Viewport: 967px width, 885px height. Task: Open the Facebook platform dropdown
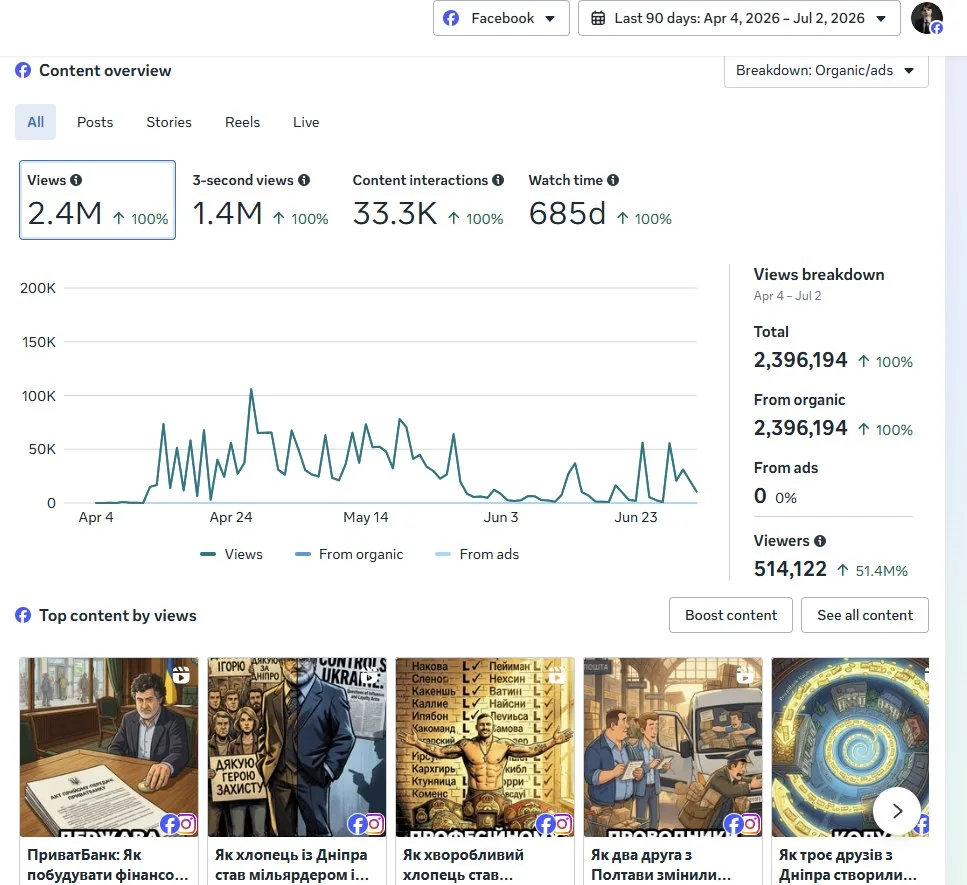click(x=501, y=19)
